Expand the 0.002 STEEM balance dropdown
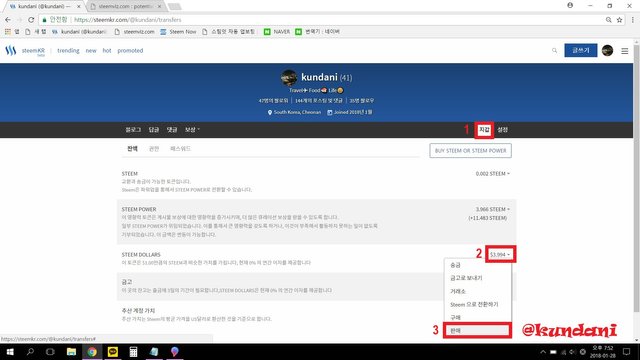Image resolution: width=640 pixels, height=360 pixels. click(x=493, y=174)
